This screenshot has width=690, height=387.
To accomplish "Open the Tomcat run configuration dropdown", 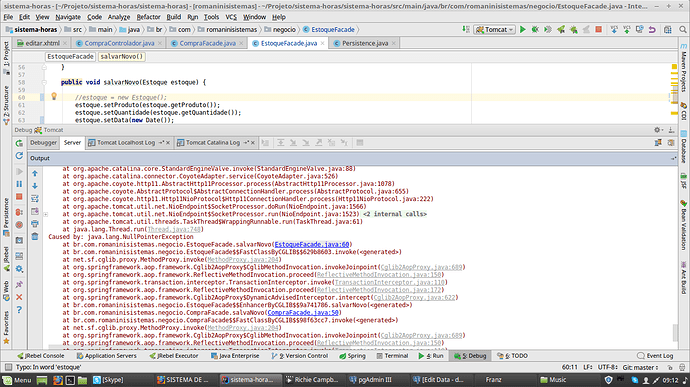I will (x=495, y=29).
